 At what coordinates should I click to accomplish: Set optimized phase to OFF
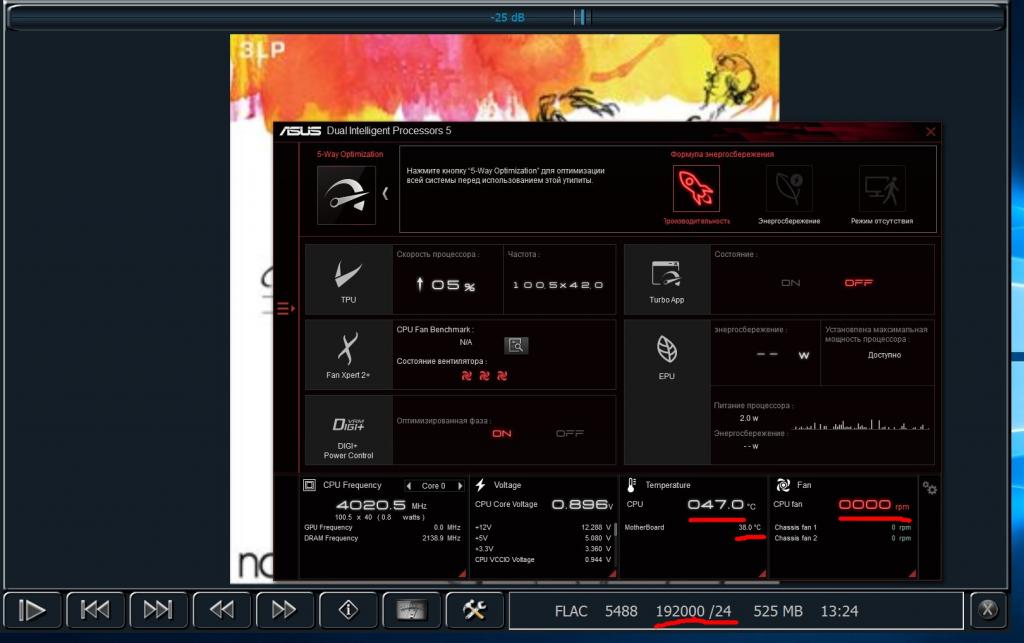569,433
